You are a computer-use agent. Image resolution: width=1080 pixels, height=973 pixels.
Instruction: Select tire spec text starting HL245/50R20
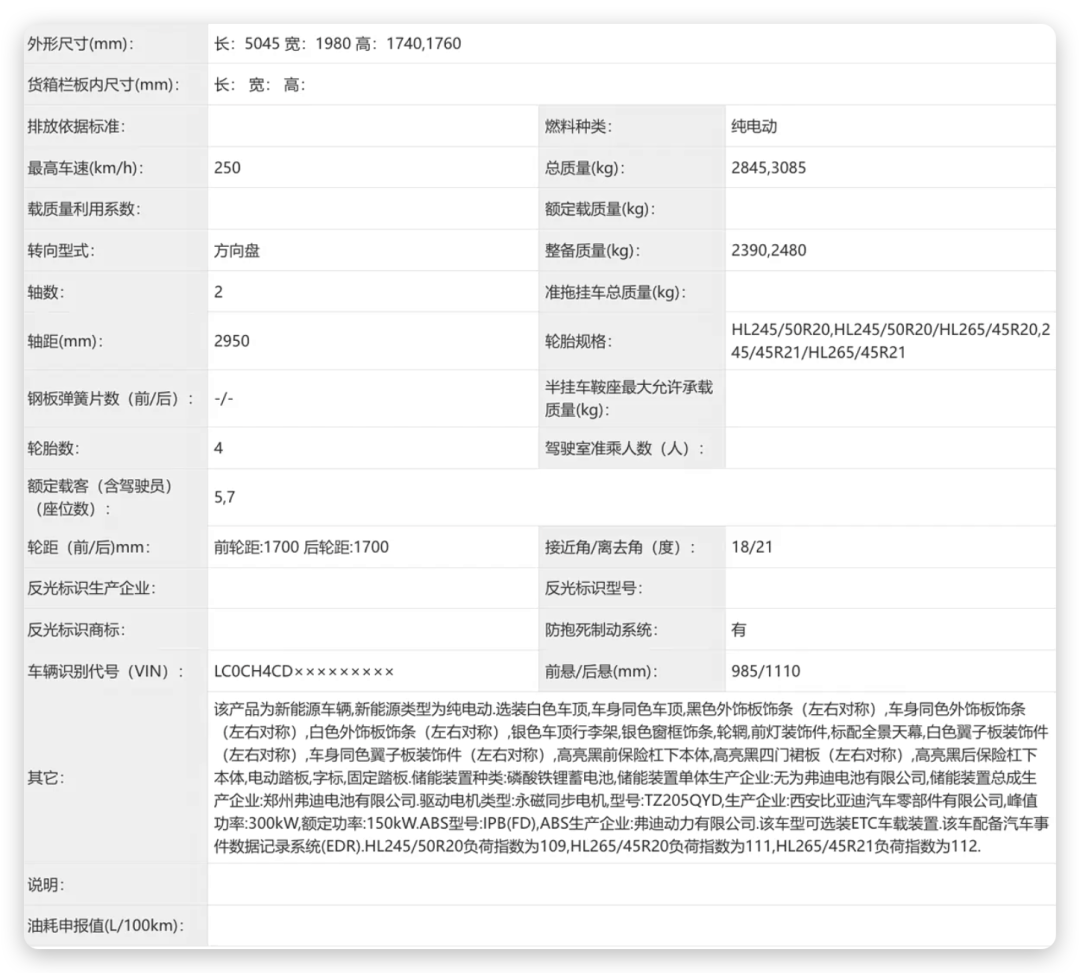[891, 341]
